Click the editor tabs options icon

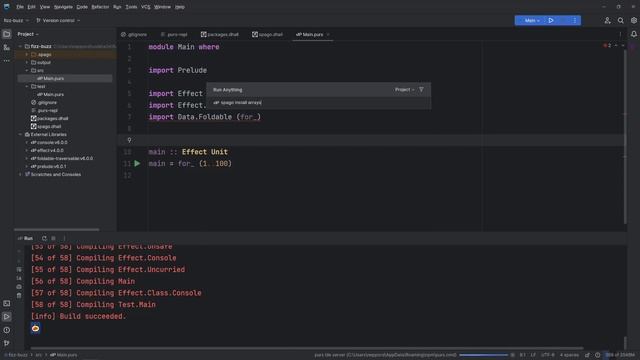620,34
